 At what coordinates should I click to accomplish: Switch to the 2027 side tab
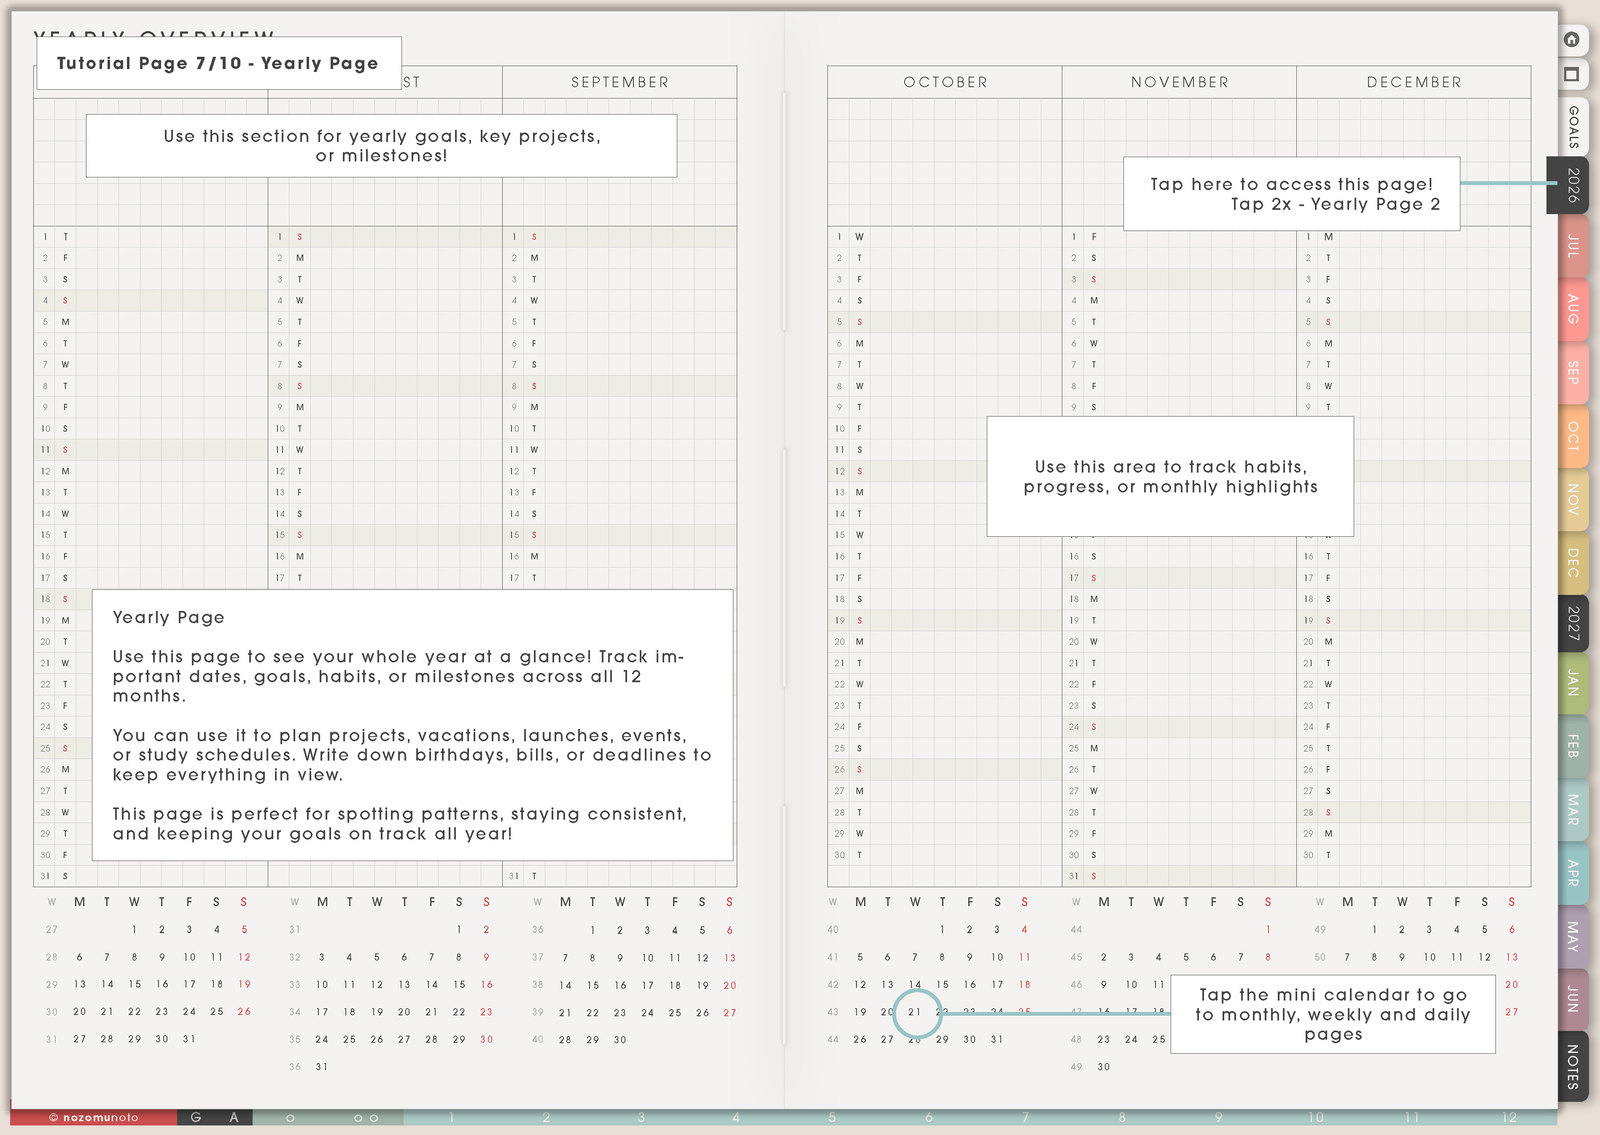pyautogui.click(x=1572, y=623)
